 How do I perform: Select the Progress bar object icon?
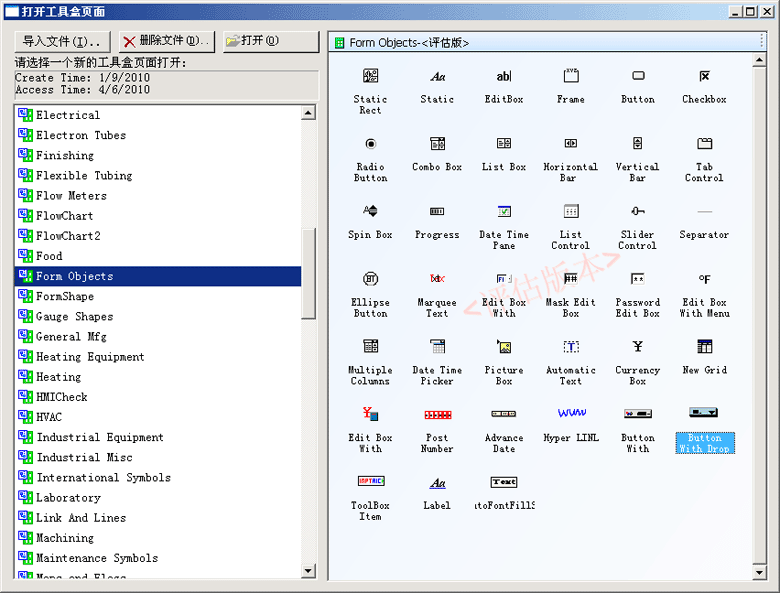[x=437, y=212]
